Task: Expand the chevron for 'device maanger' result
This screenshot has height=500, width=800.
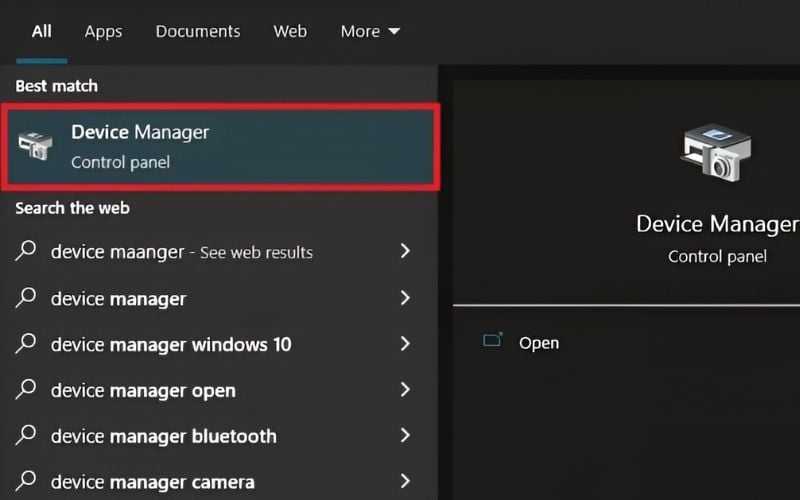Action: pyautogui.click(x=405, y=251)
